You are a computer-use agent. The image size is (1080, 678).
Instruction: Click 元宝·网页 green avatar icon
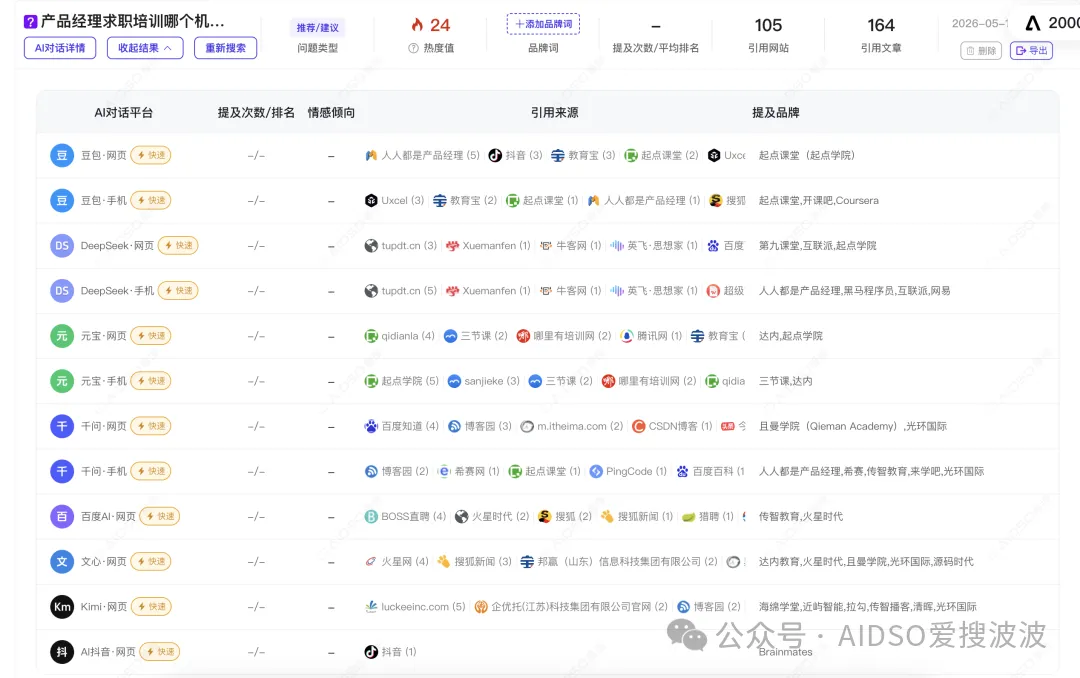click(x=62, y=336)
